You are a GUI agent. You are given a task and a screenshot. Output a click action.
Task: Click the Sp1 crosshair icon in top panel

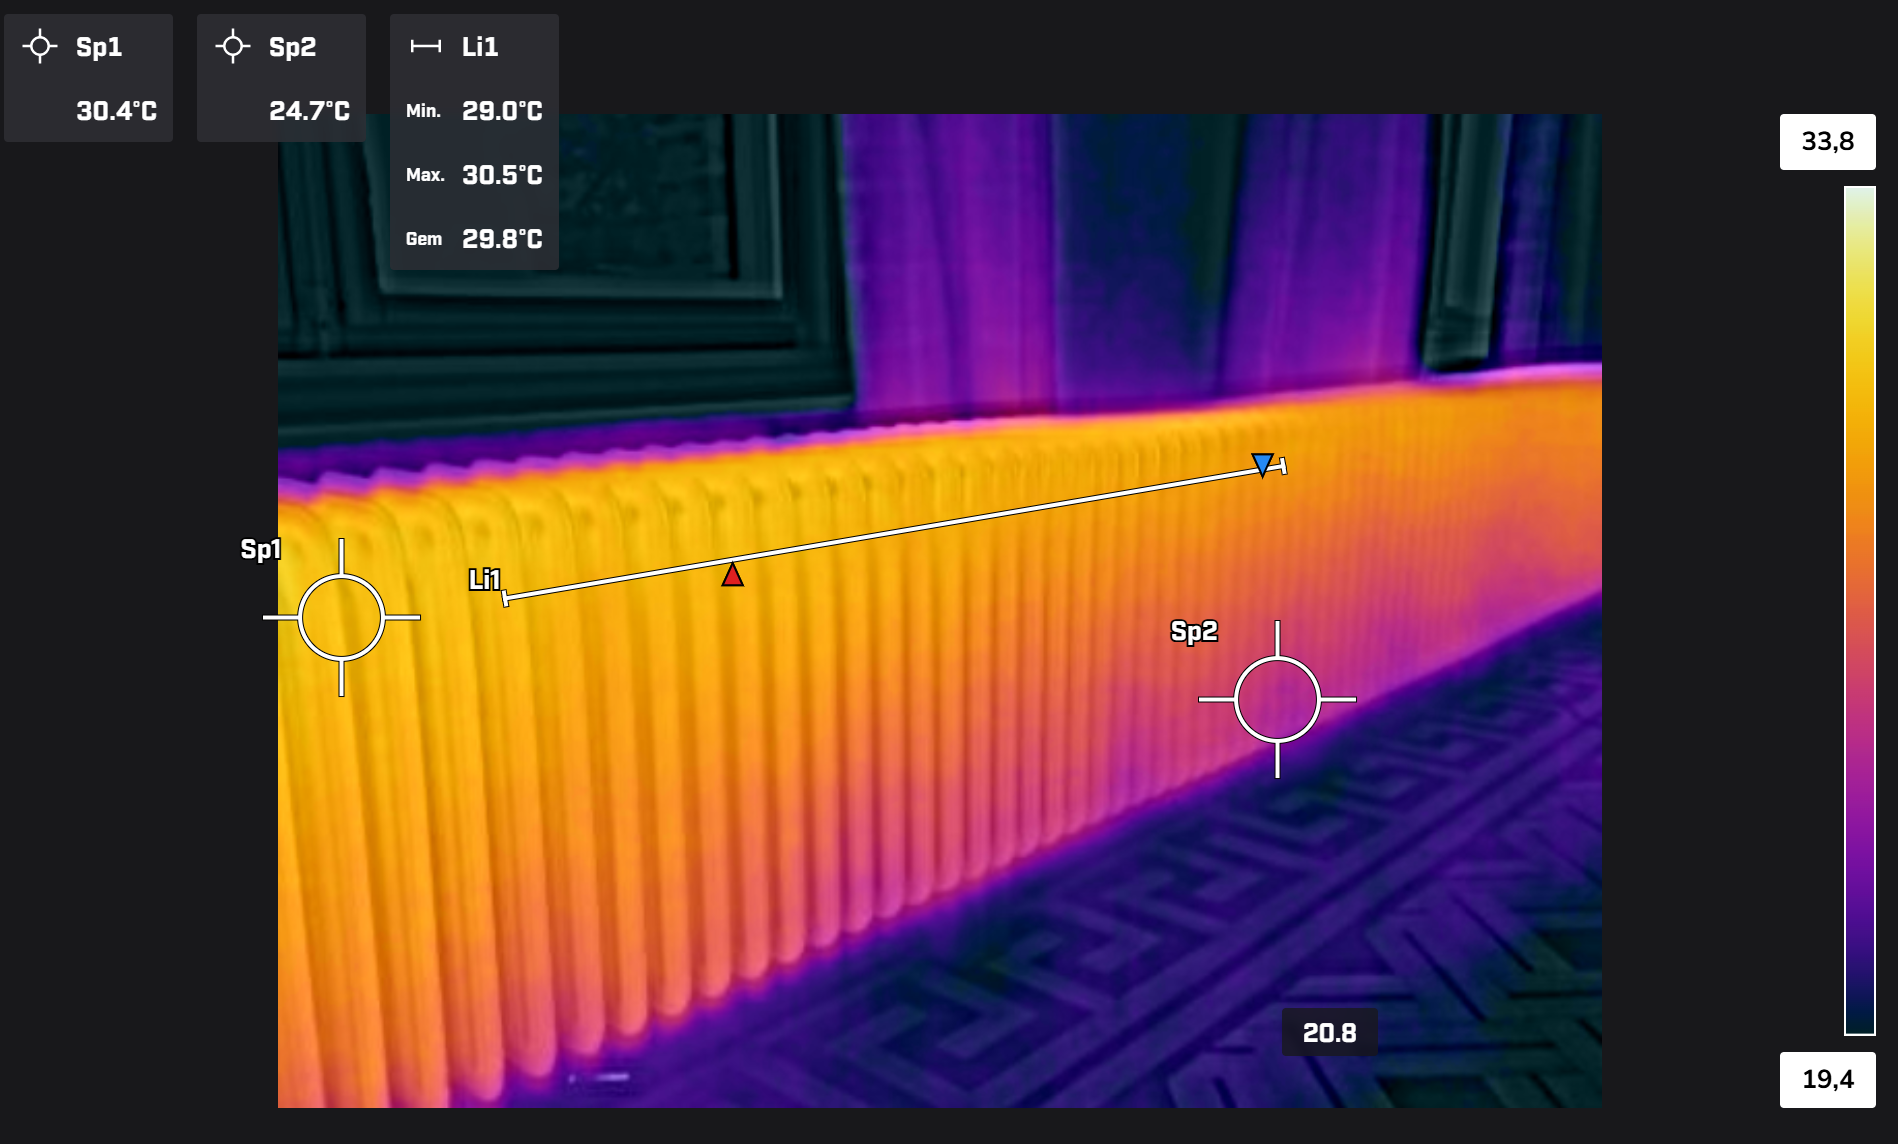(40, 47)
